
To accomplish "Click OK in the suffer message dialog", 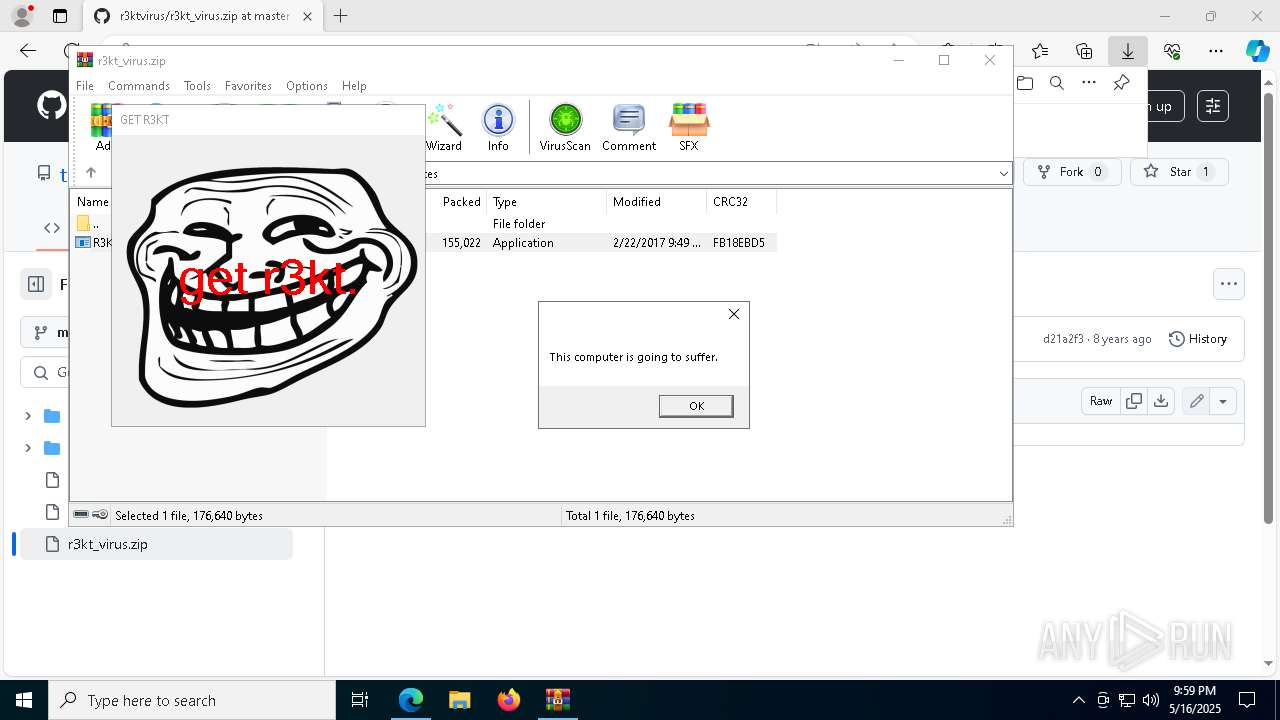I will pos(696,405).
